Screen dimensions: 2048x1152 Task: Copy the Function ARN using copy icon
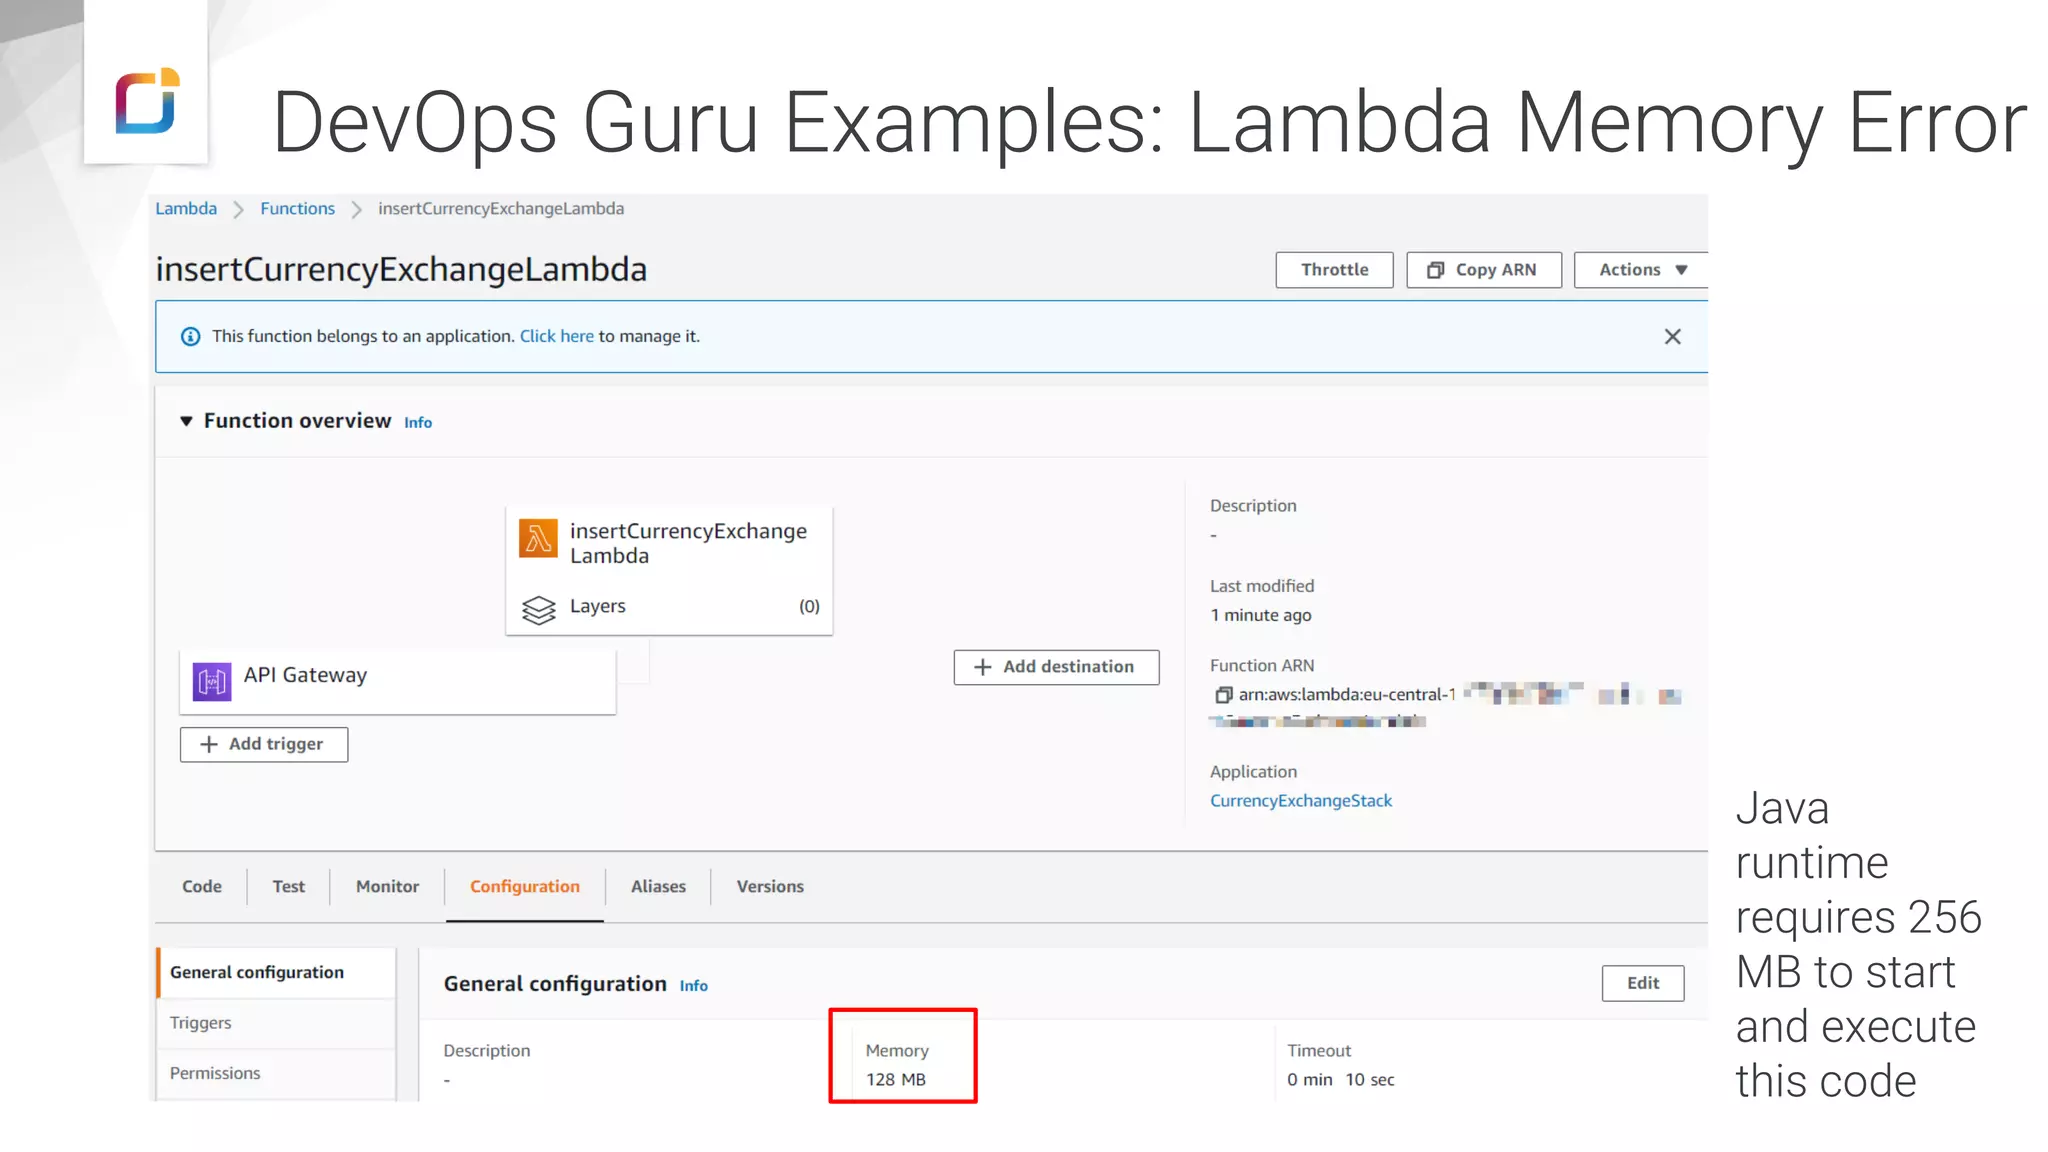(x=1223, y=695)
